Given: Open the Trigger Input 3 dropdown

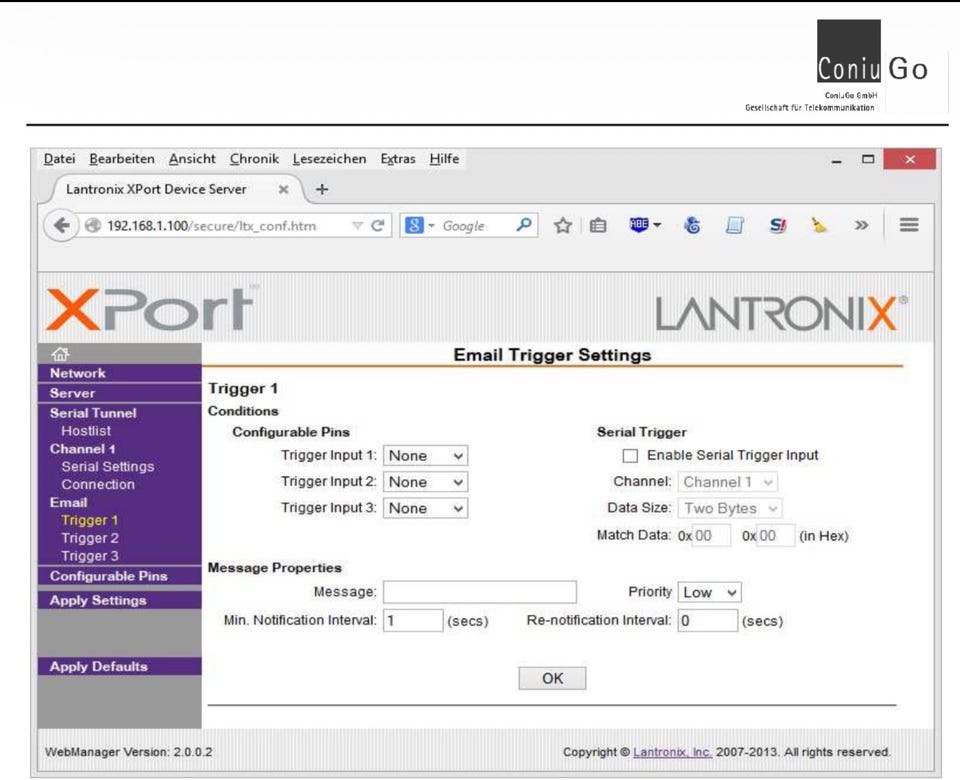Looking at the screenshot, I should coord(426,508).
